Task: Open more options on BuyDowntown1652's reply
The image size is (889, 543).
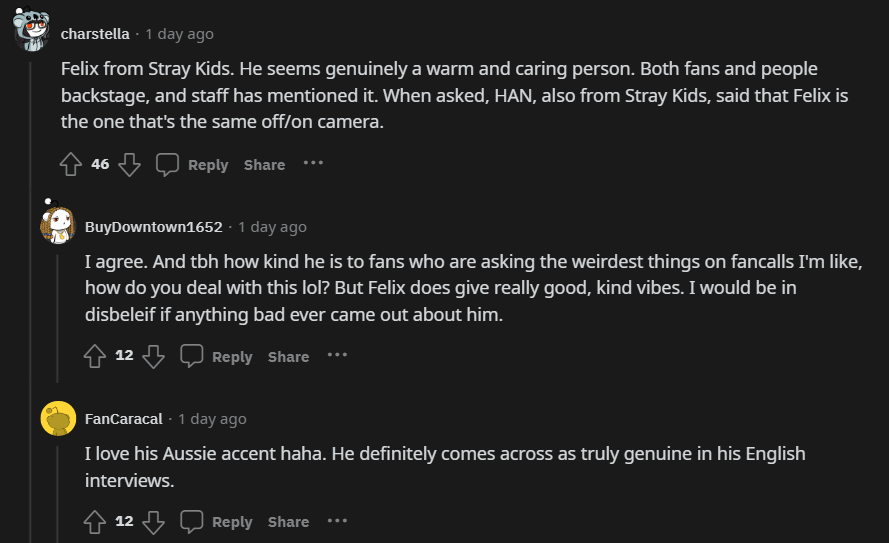Action: coord(337,355)
